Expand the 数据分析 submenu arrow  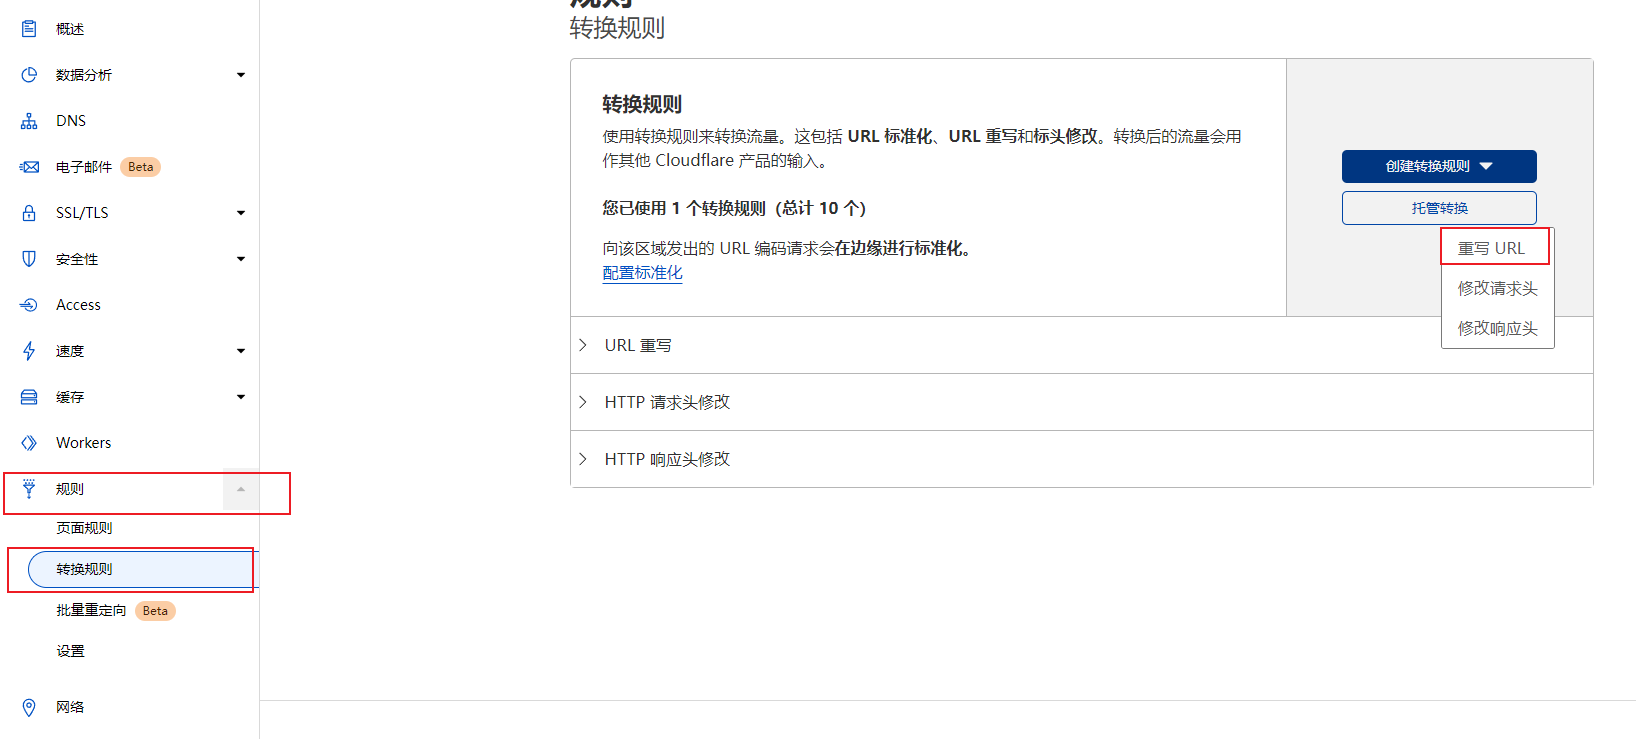tap(241, 75)
